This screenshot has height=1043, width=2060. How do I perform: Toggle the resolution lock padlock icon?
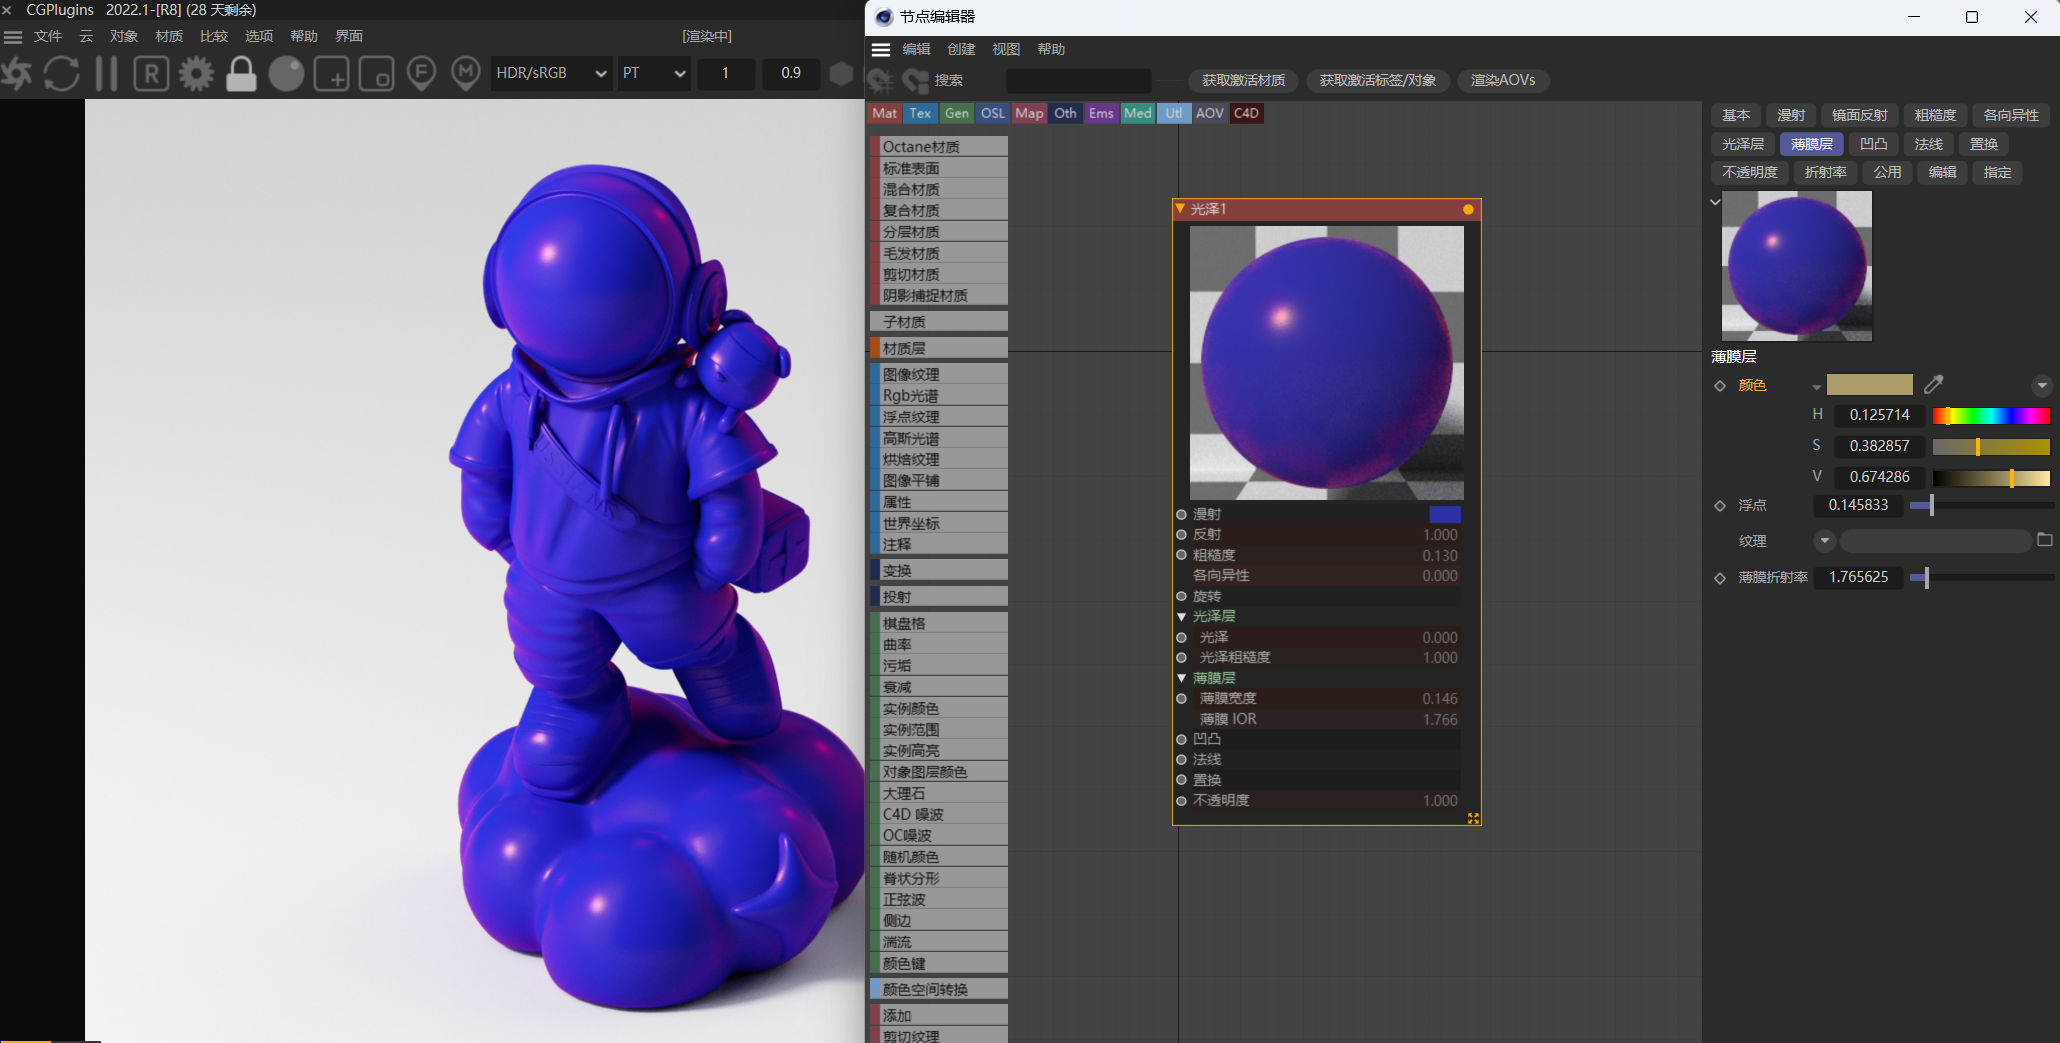241,73
